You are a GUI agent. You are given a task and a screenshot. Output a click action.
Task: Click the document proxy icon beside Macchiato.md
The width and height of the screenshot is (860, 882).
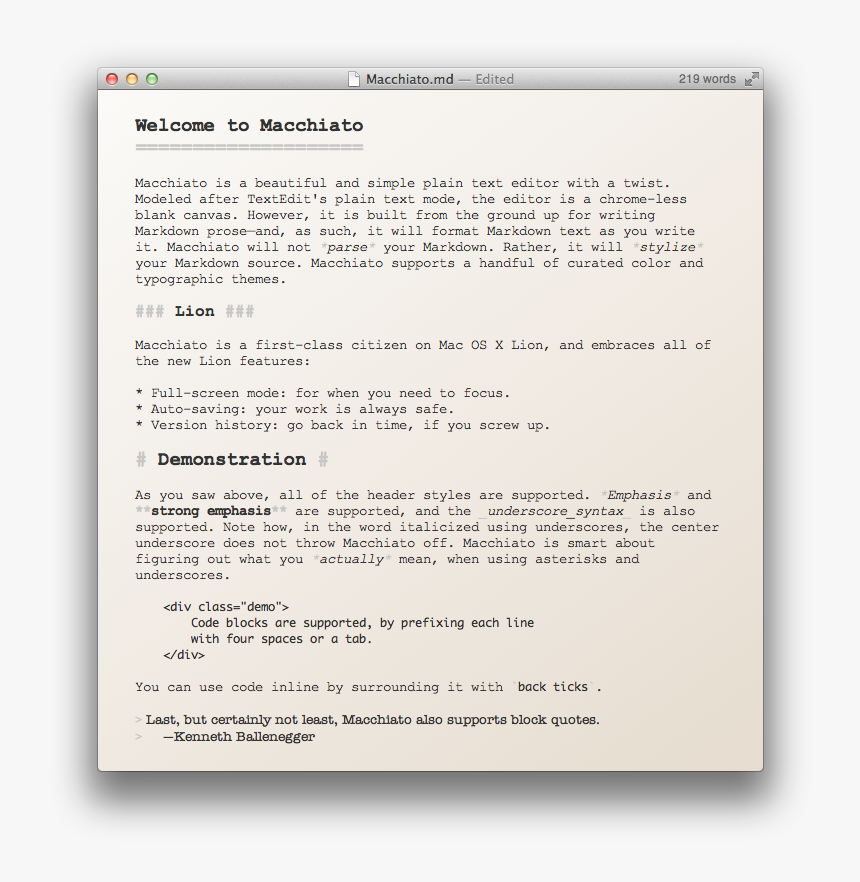point(354,79)
